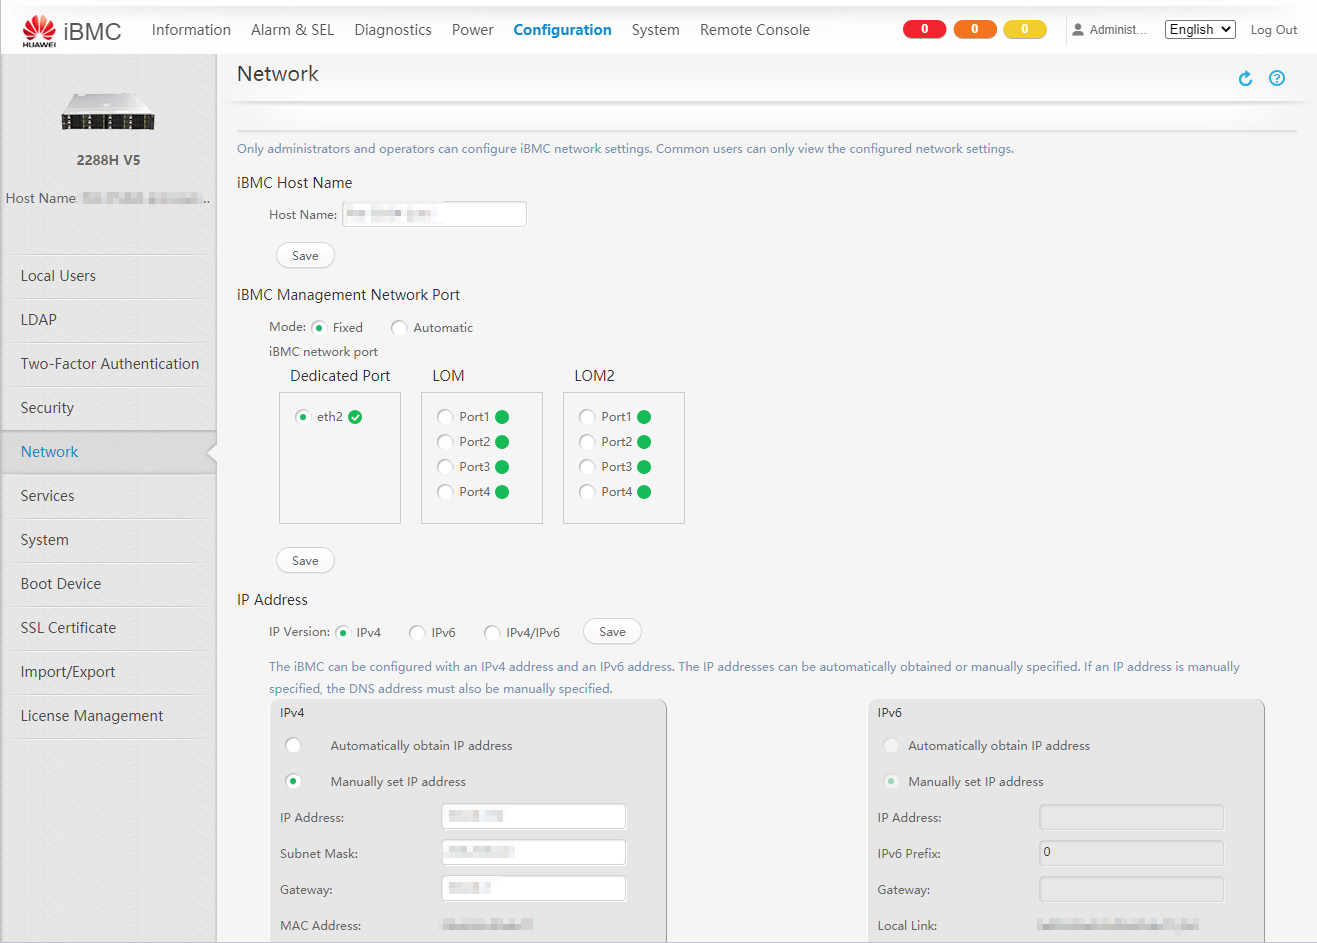The image size is (1317, 943).
Task: Open Import/Export in sidebar
Action: tap(108, 672)
